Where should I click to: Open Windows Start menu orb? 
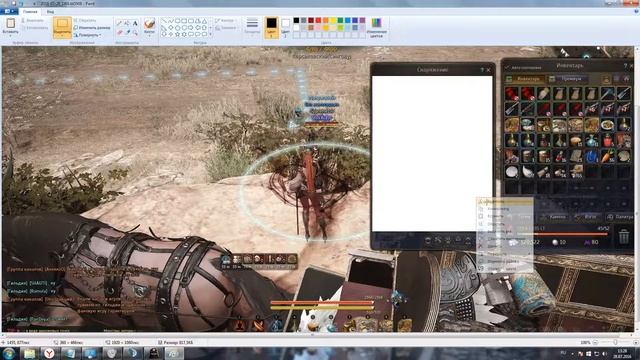(9, 353)
